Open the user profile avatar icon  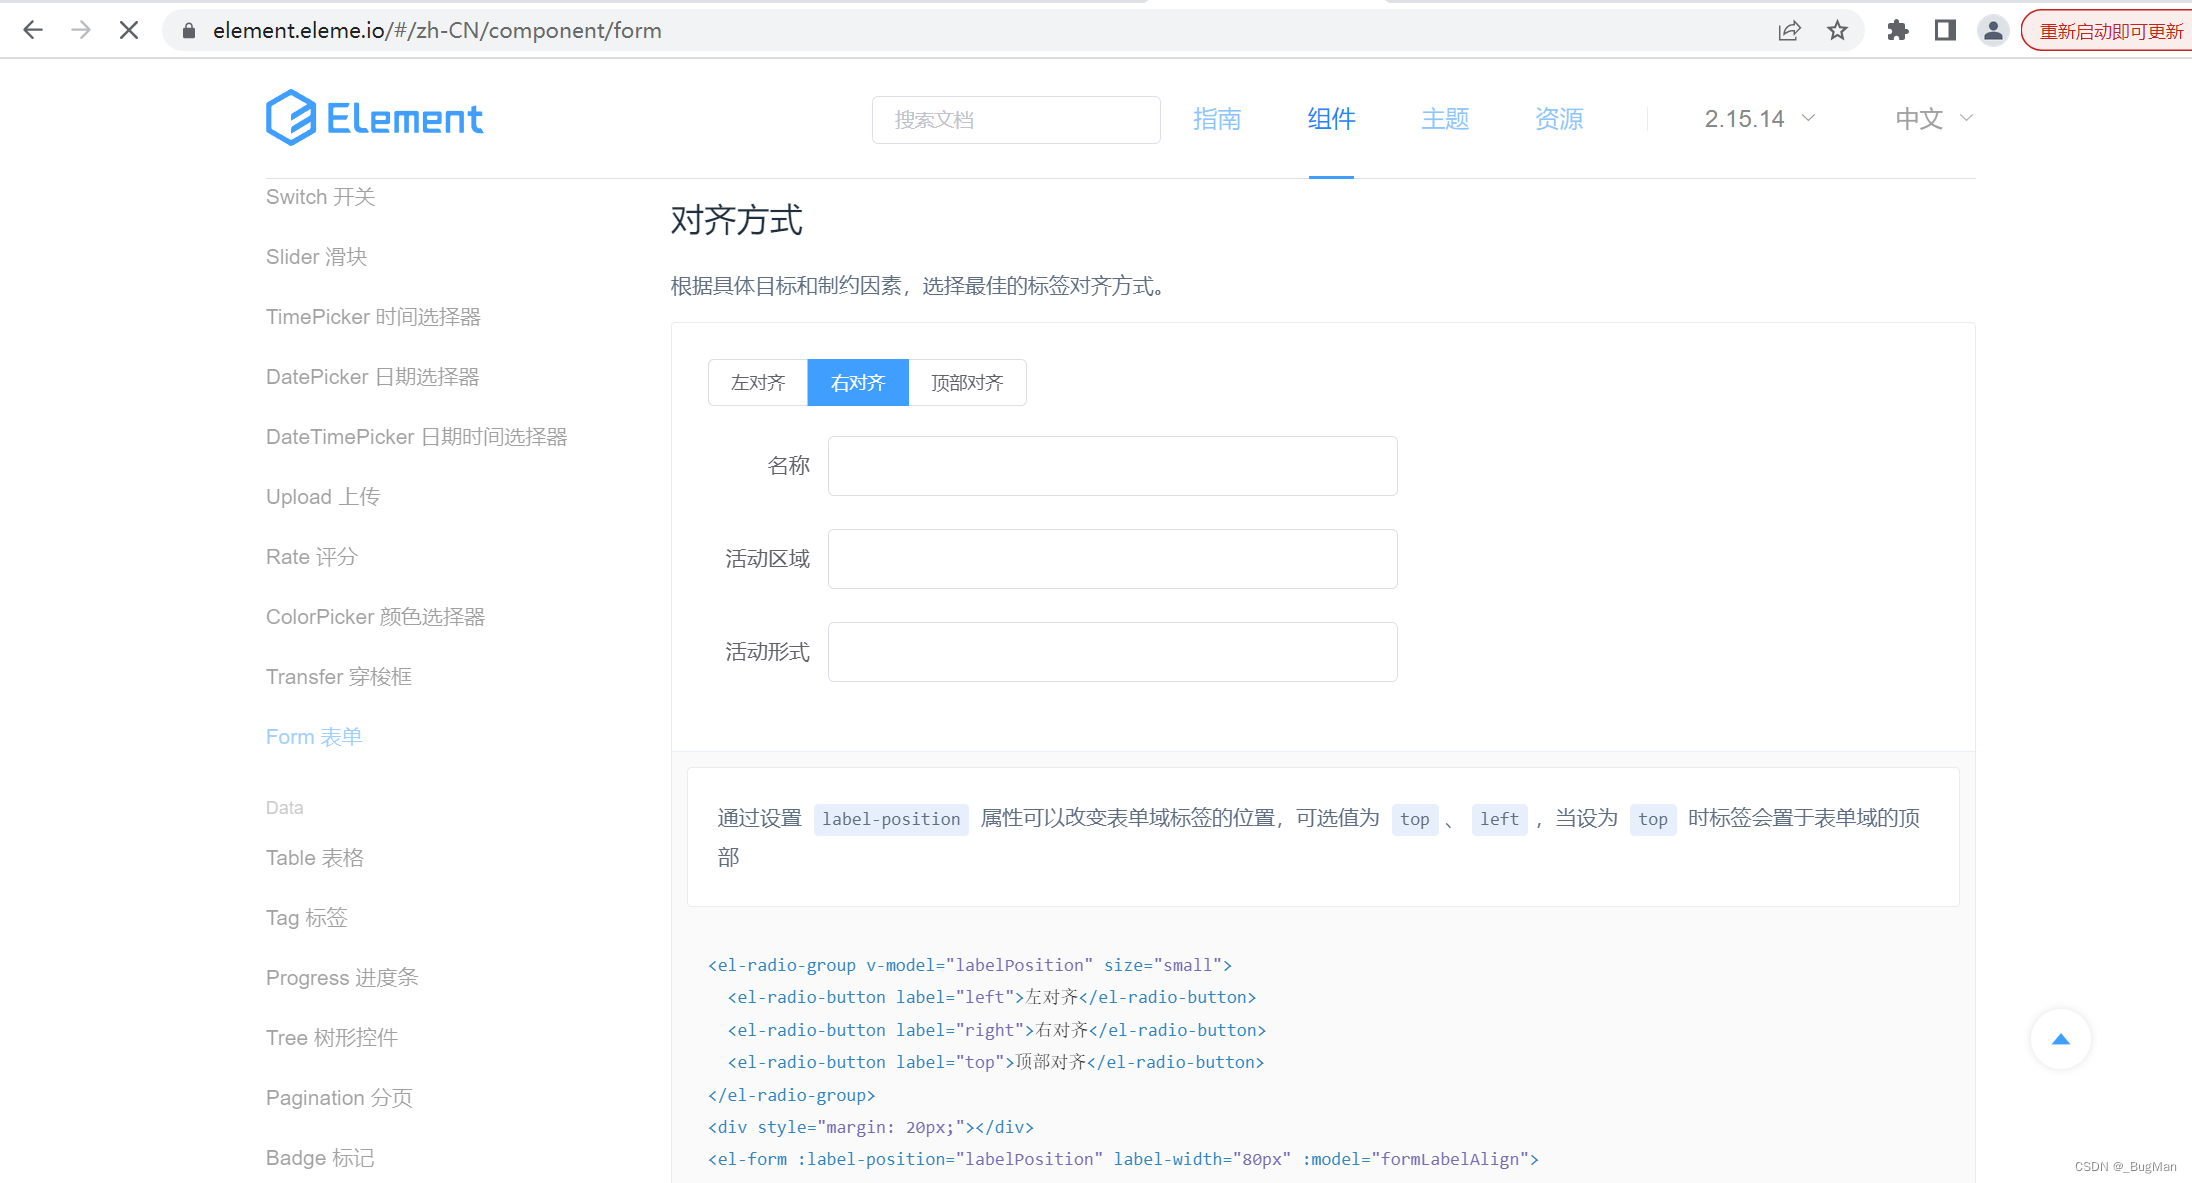click(x=1993, y=30)
